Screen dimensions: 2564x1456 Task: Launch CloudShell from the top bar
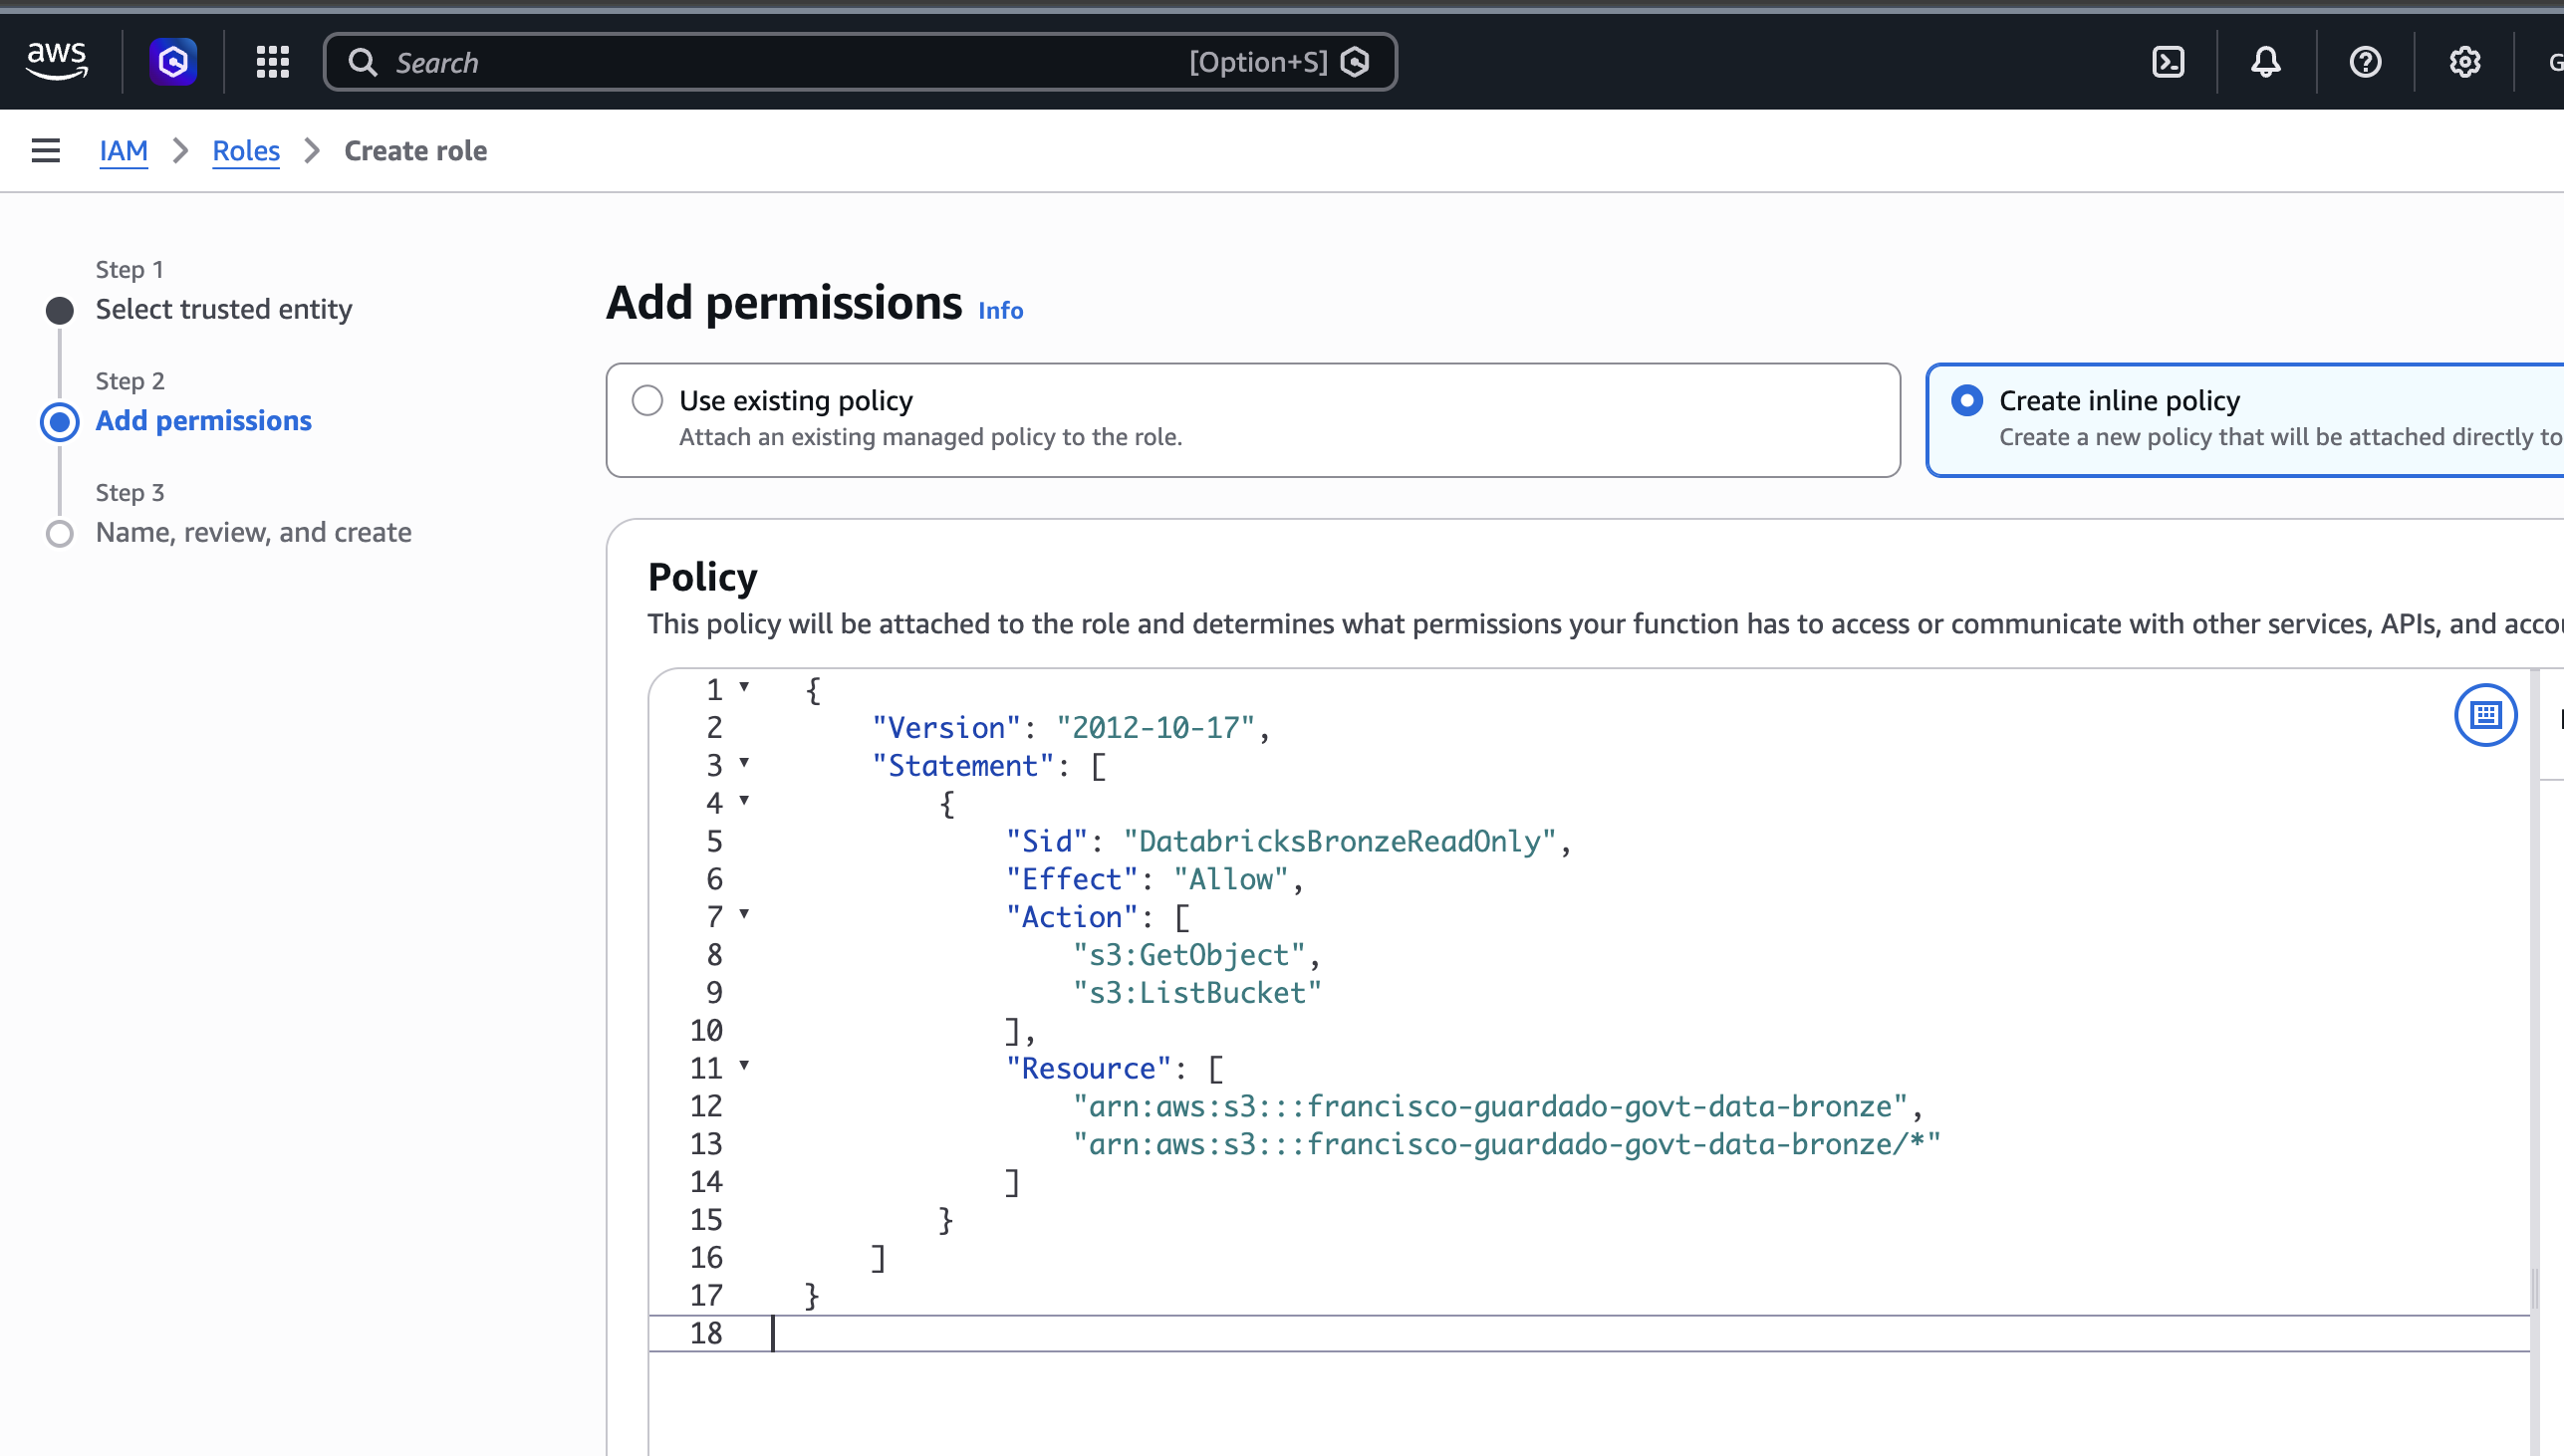[x=2167, y=62]
